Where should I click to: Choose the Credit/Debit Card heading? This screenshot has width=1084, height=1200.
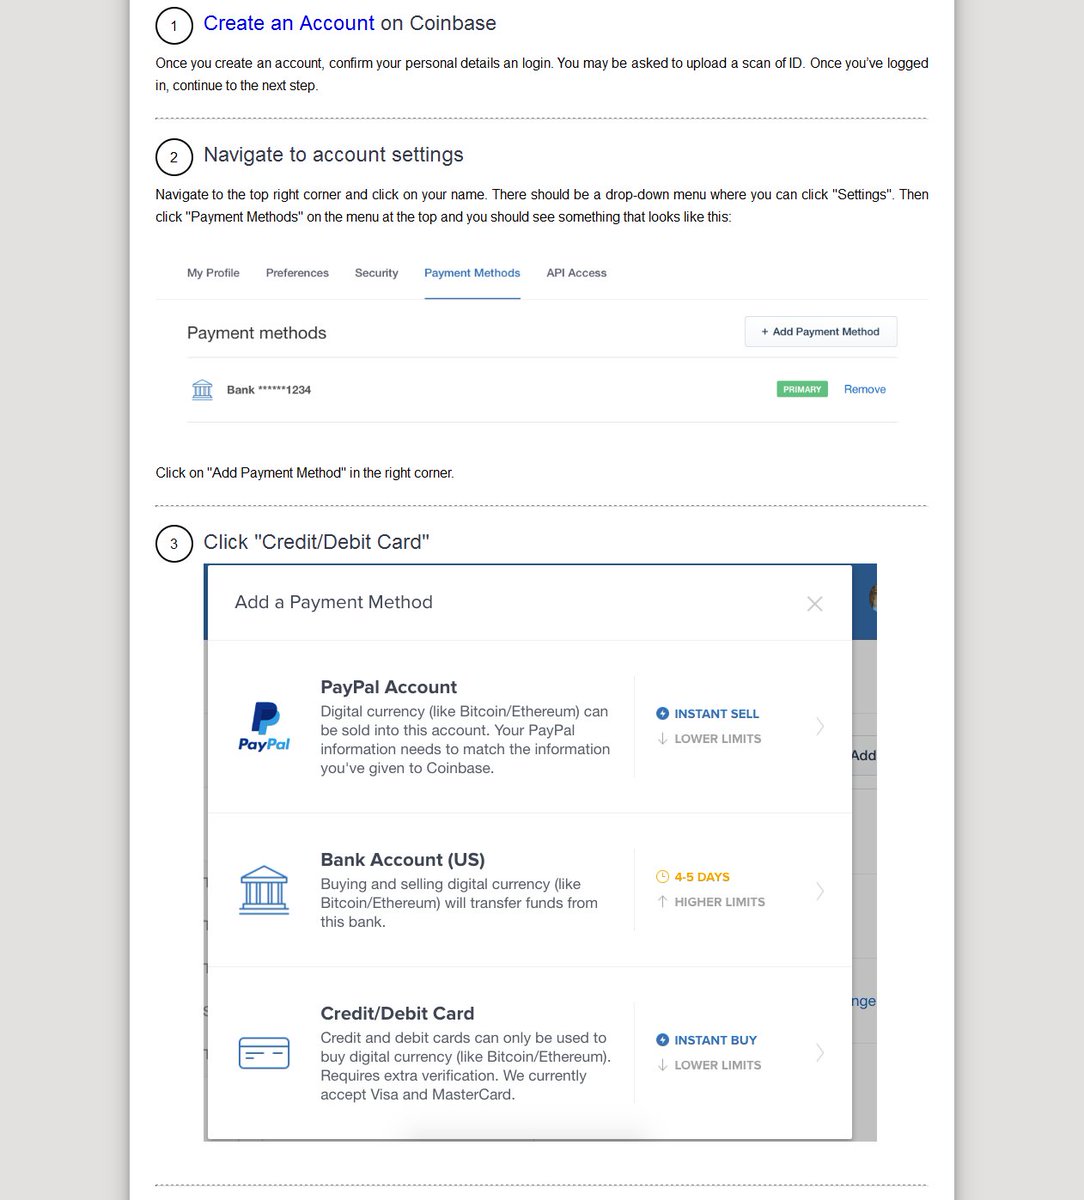click(397, 1013)
